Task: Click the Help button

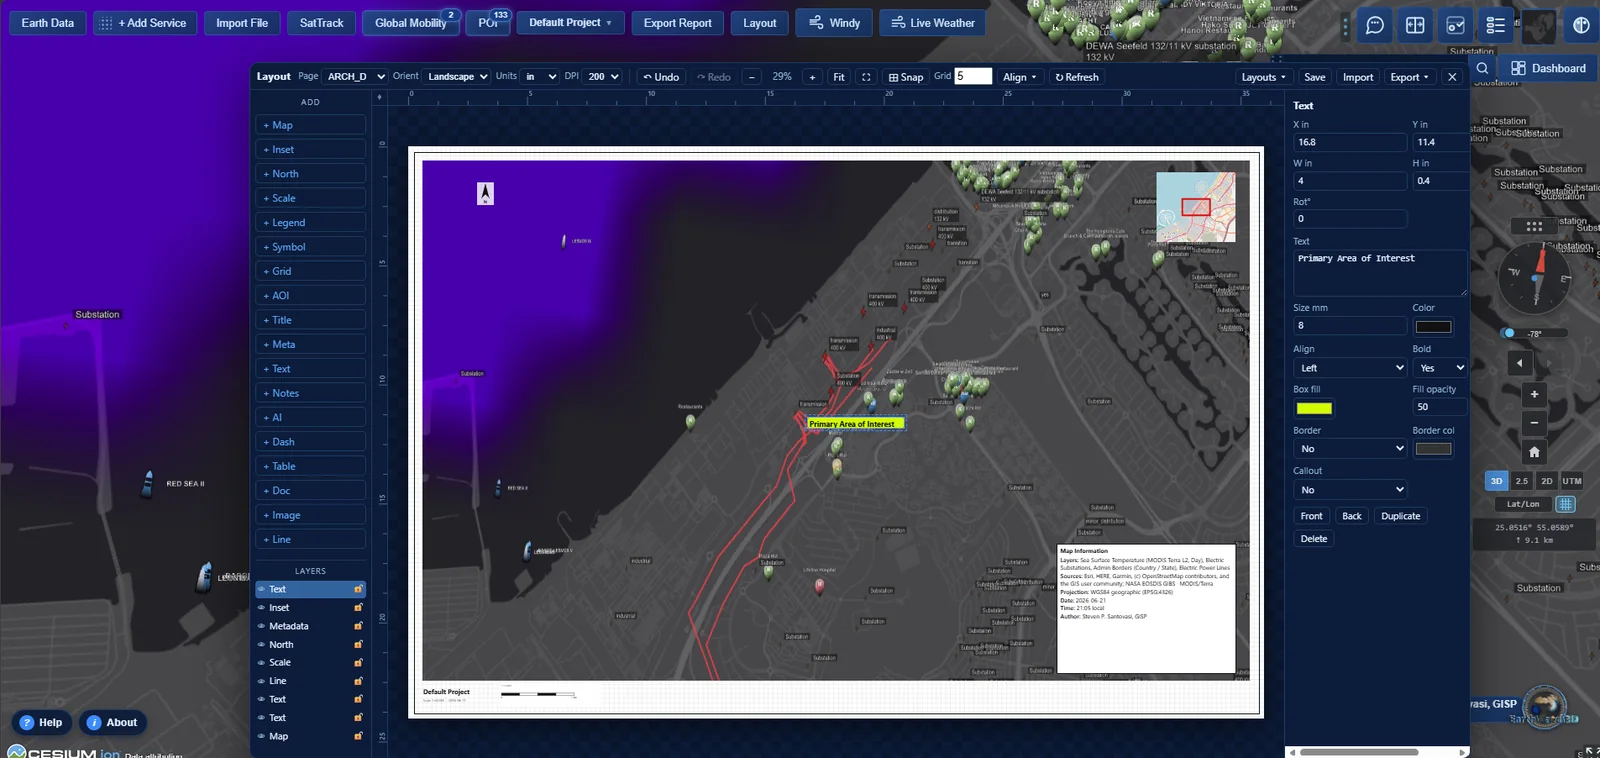Action: [41, 722]
